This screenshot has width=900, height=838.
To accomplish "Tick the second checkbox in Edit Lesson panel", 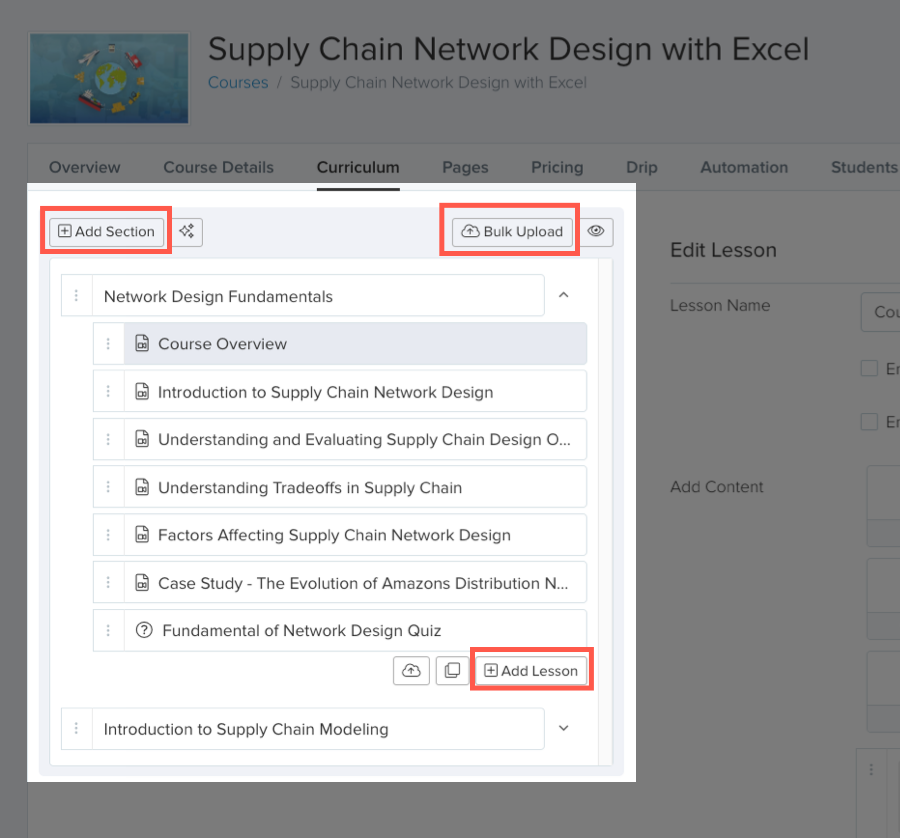I will point(869,422).
